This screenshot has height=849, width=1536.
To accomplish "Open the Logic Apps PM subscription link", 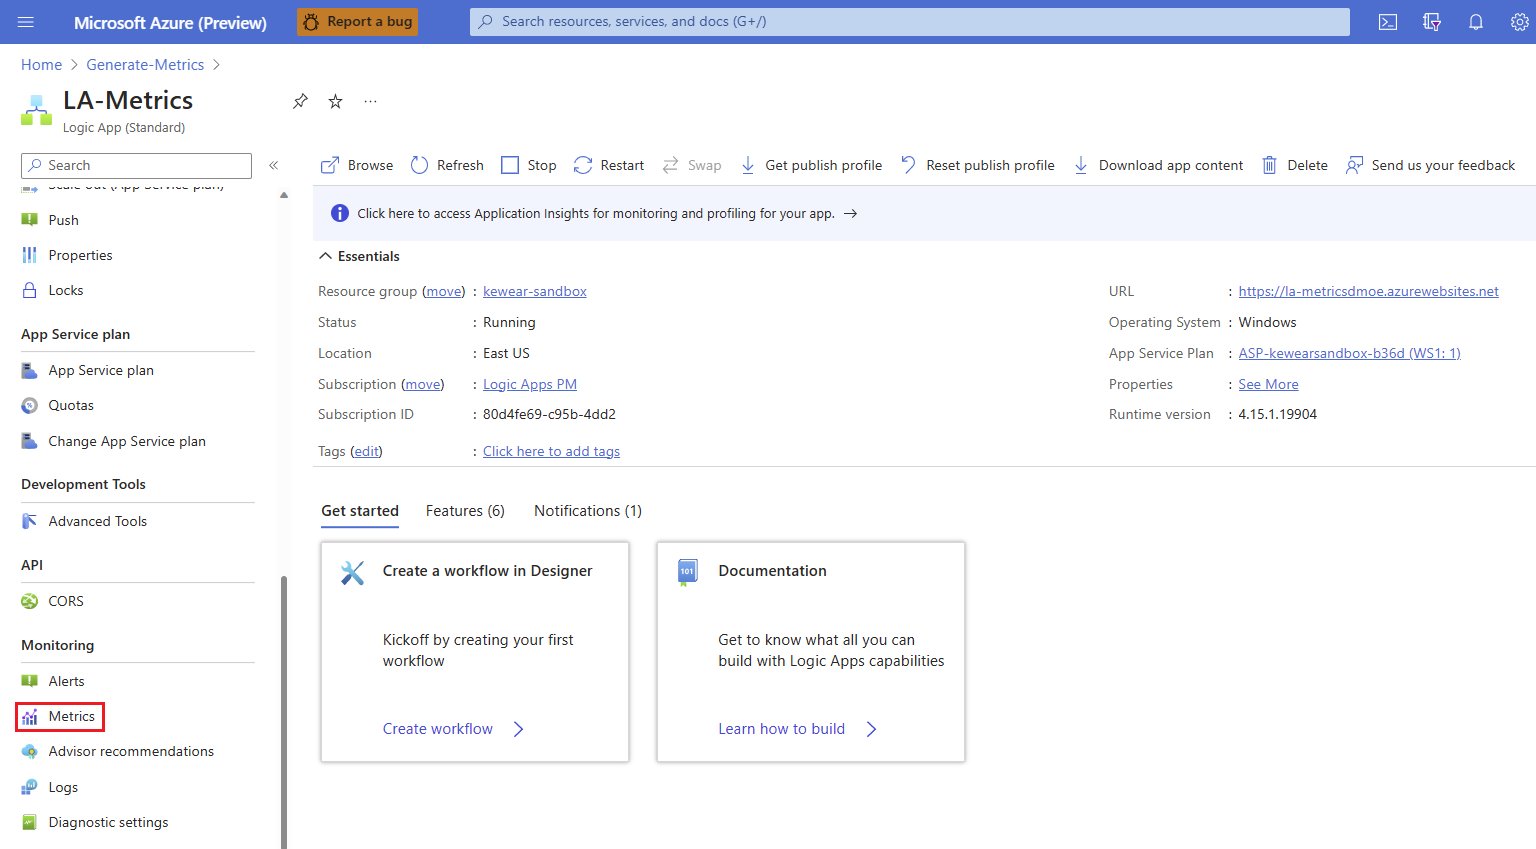I will point(530,384).
